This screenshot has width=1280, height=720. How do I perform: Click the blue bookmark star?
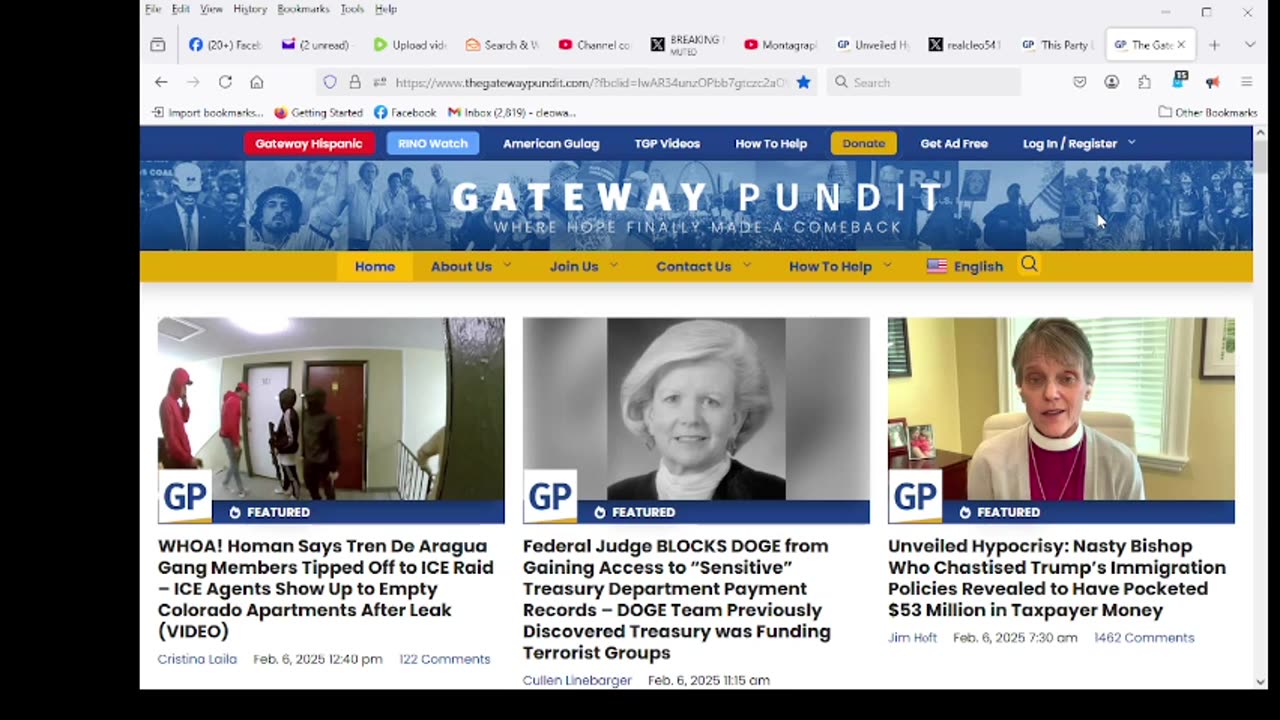tap(803, 82)
